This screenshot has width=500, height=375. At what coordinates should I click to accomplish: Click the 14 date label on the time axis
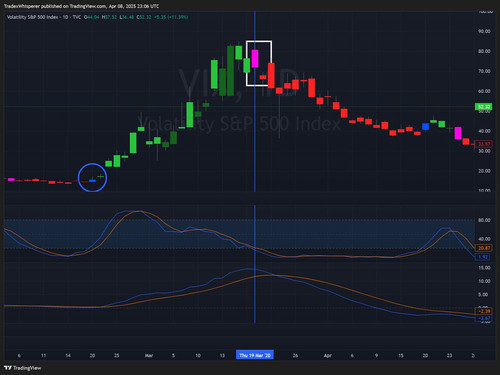tap(68, 355)
